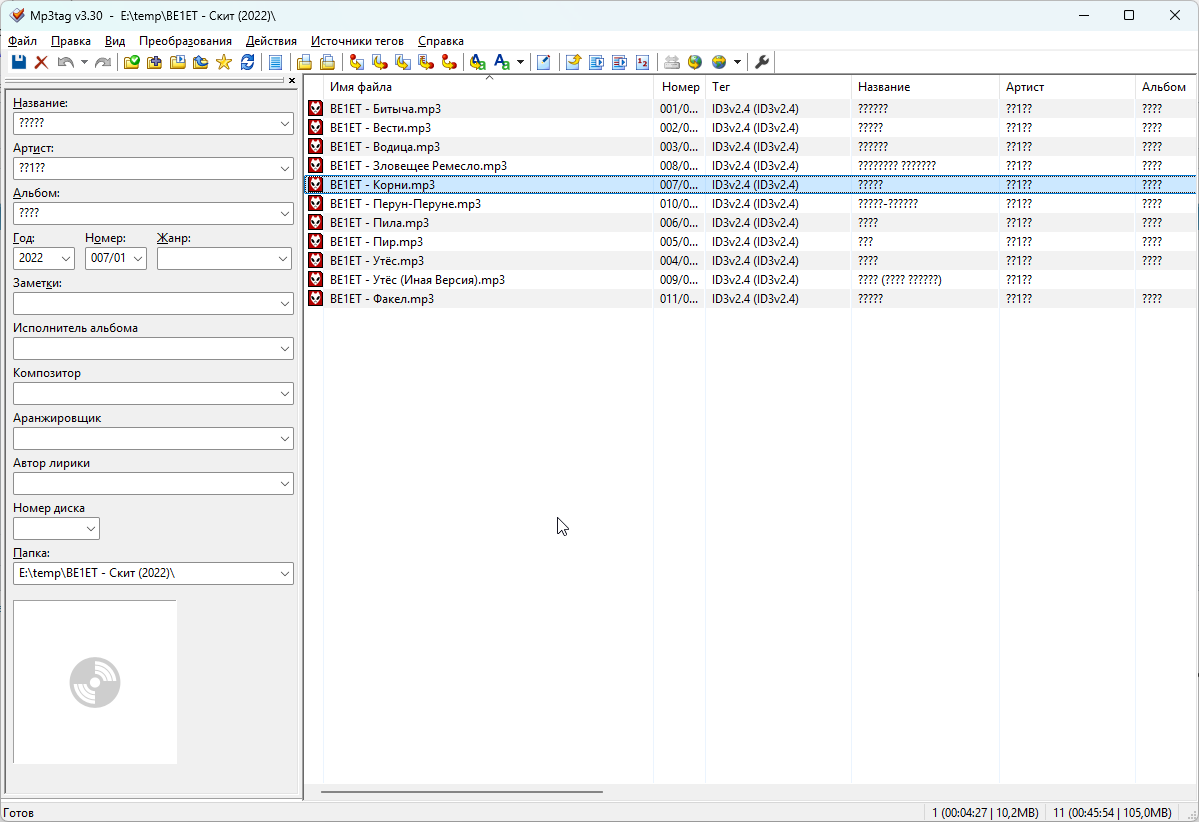Click the red X Remove tag icon
This screenshot has width=1199, height=822.
point(41,63)
